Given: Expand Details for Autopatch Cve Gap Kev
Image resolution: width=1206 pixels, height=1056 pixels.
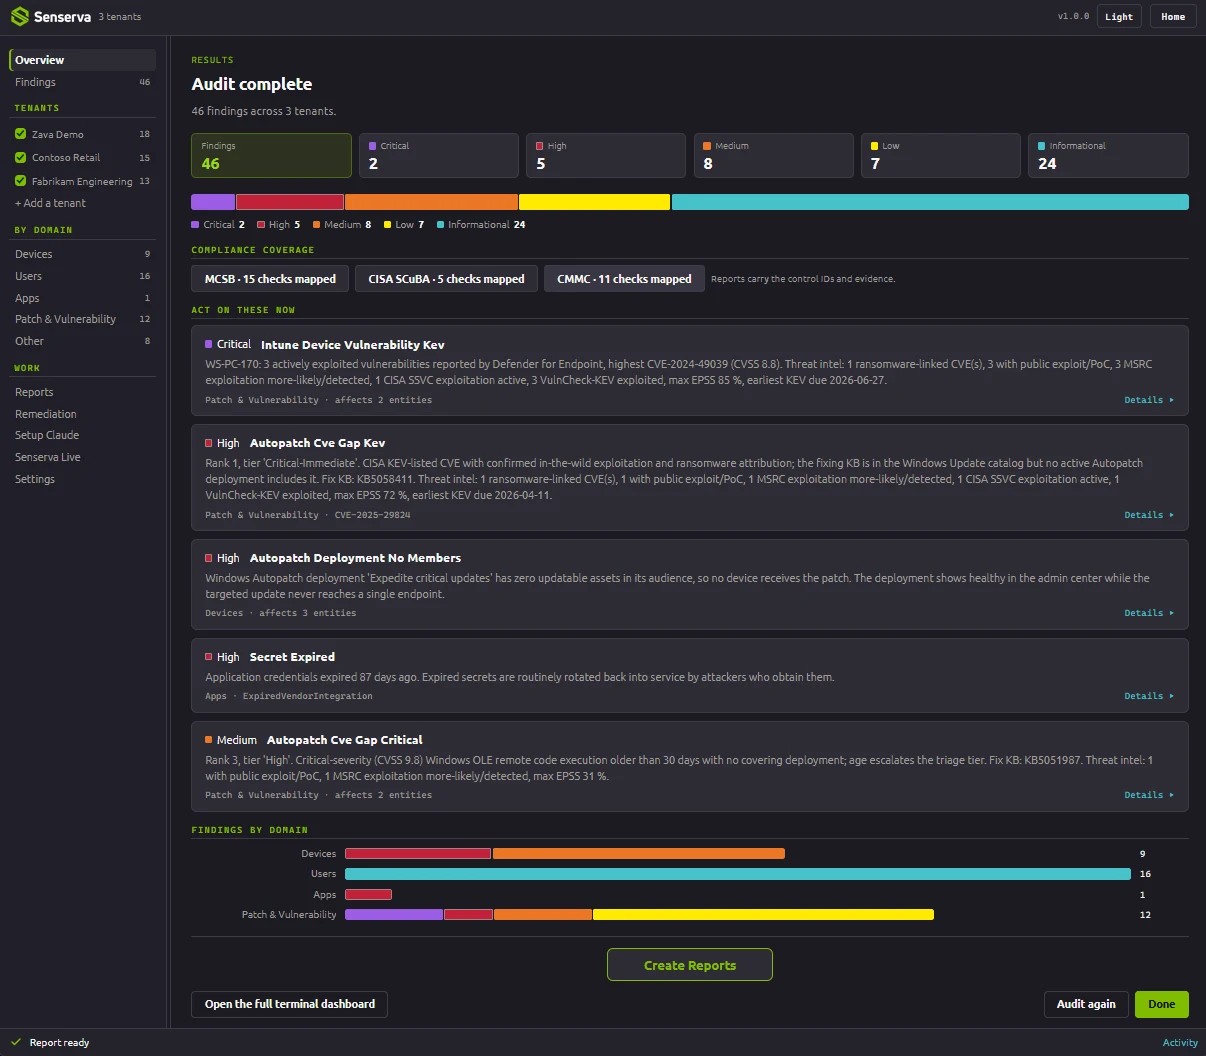Looking at the screenshot, I should click(1149, 515).
